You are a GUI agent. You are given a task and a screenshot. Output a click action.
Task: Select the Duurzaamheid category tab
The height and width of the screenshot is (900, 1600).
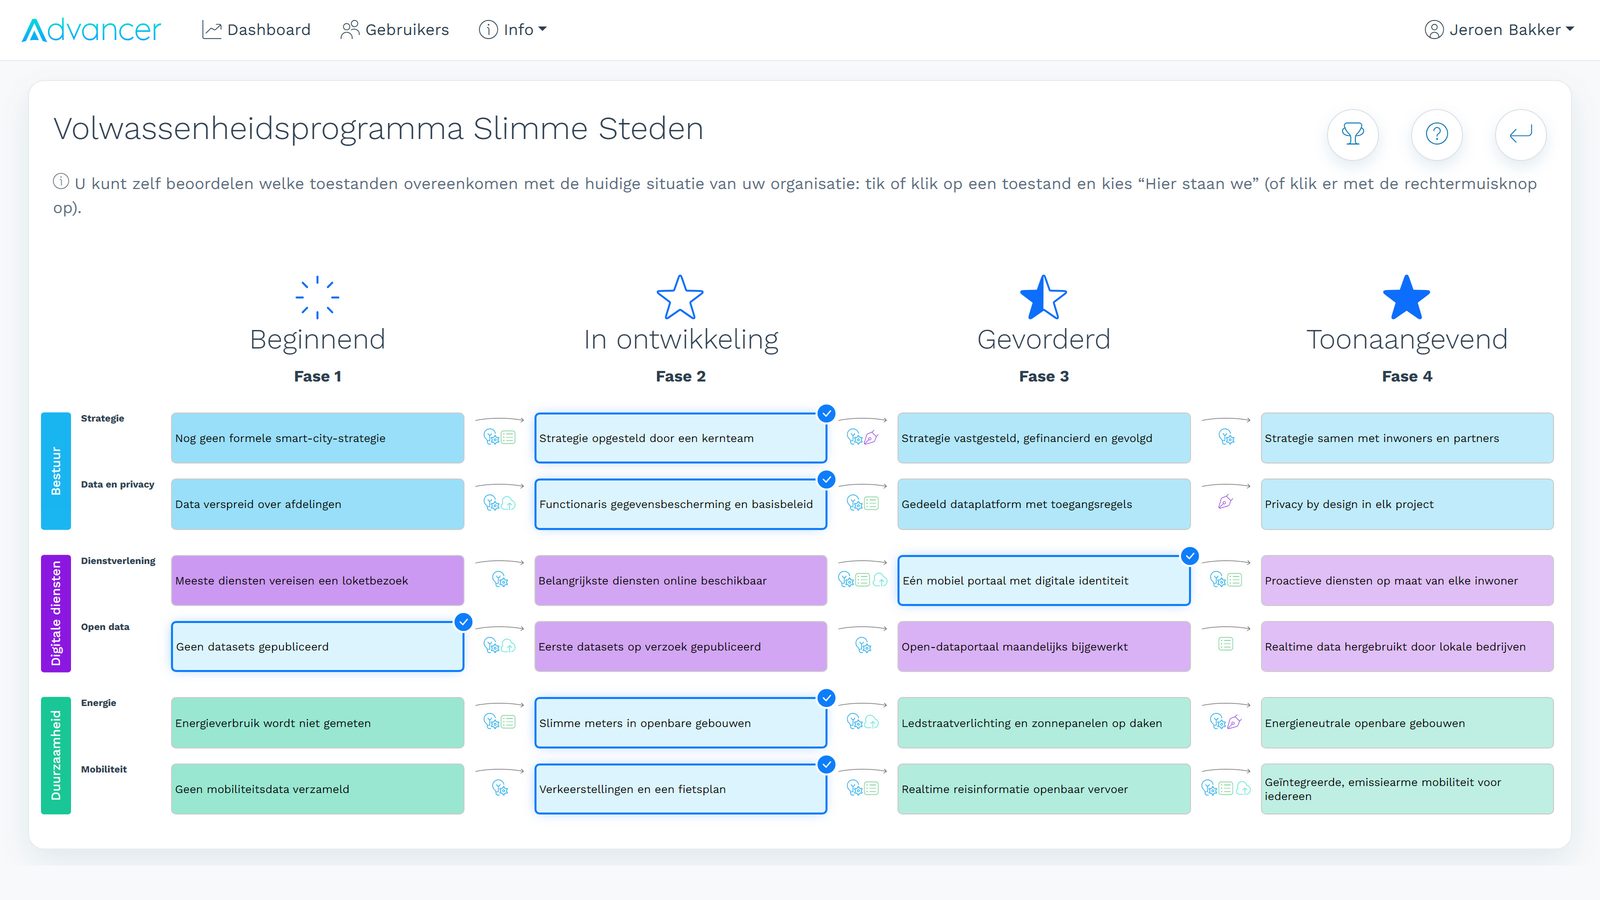[x=56, y=755]
